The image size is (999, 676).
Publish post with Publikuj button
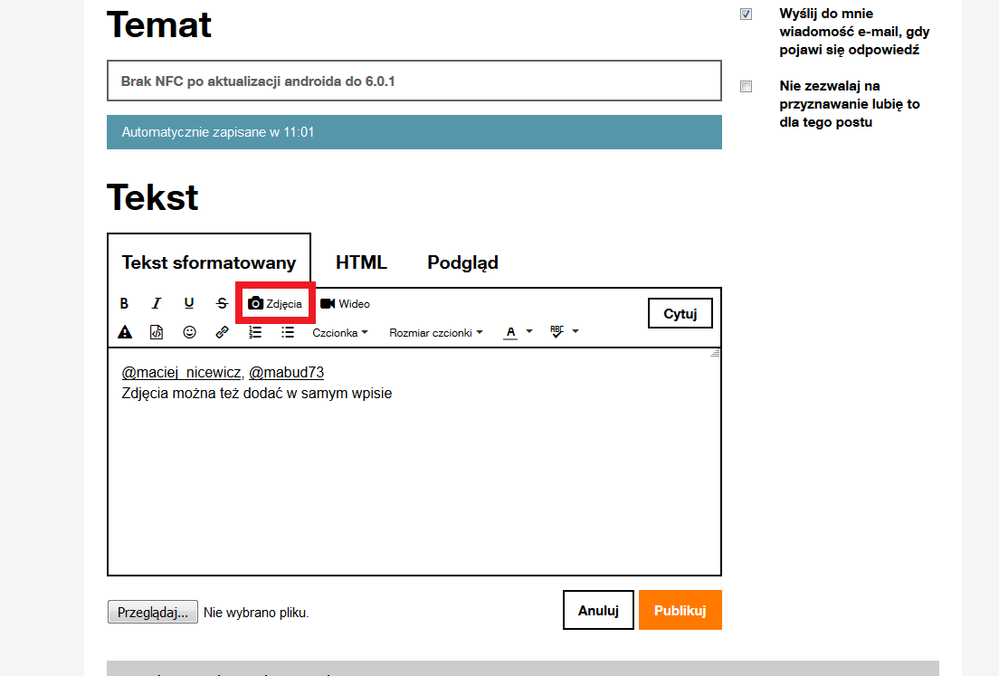(x=680, y=610)
